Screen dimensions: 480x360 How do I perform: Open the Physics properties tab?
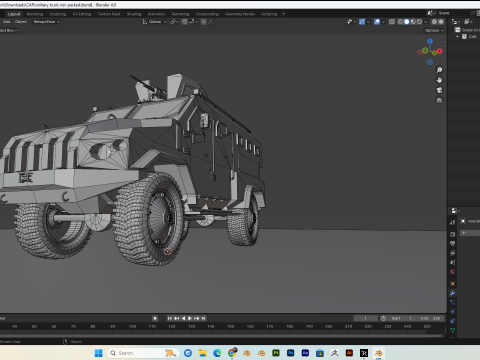tap(452, 311)
